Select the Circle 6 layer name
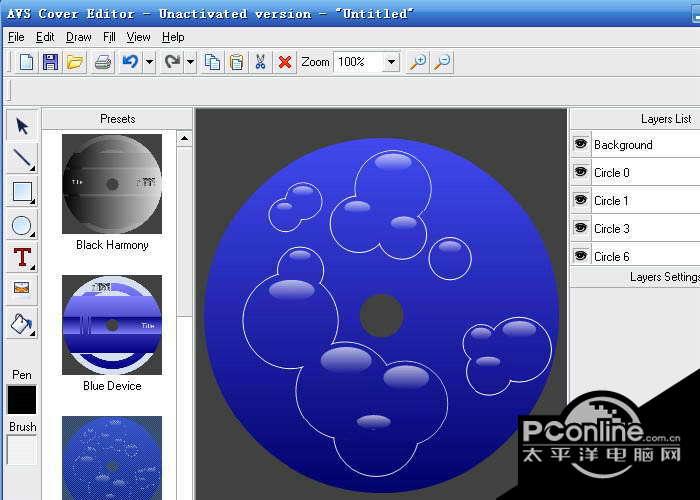This screenshot has width=700, height=500. [612, 257]
